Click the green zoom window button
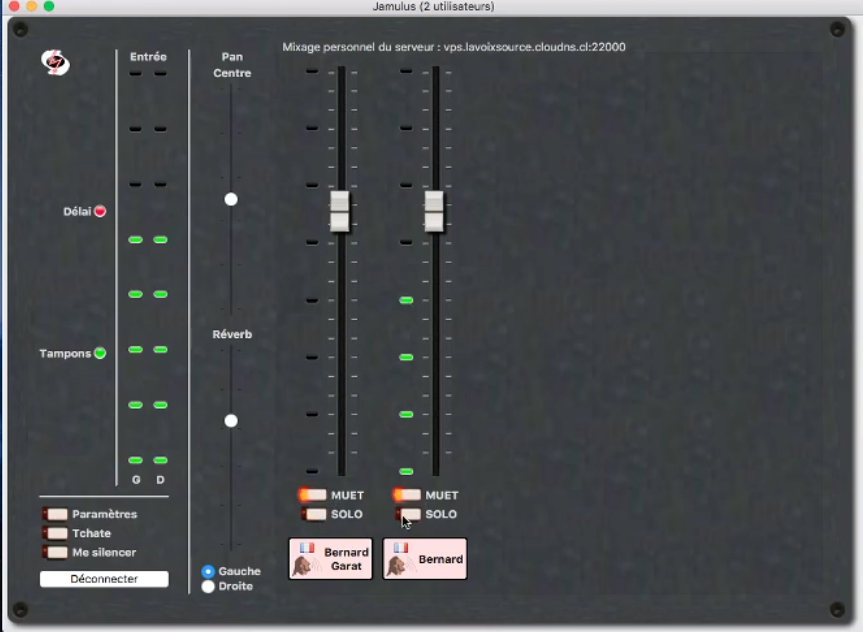The image size is (863, 632). [49, 6]
